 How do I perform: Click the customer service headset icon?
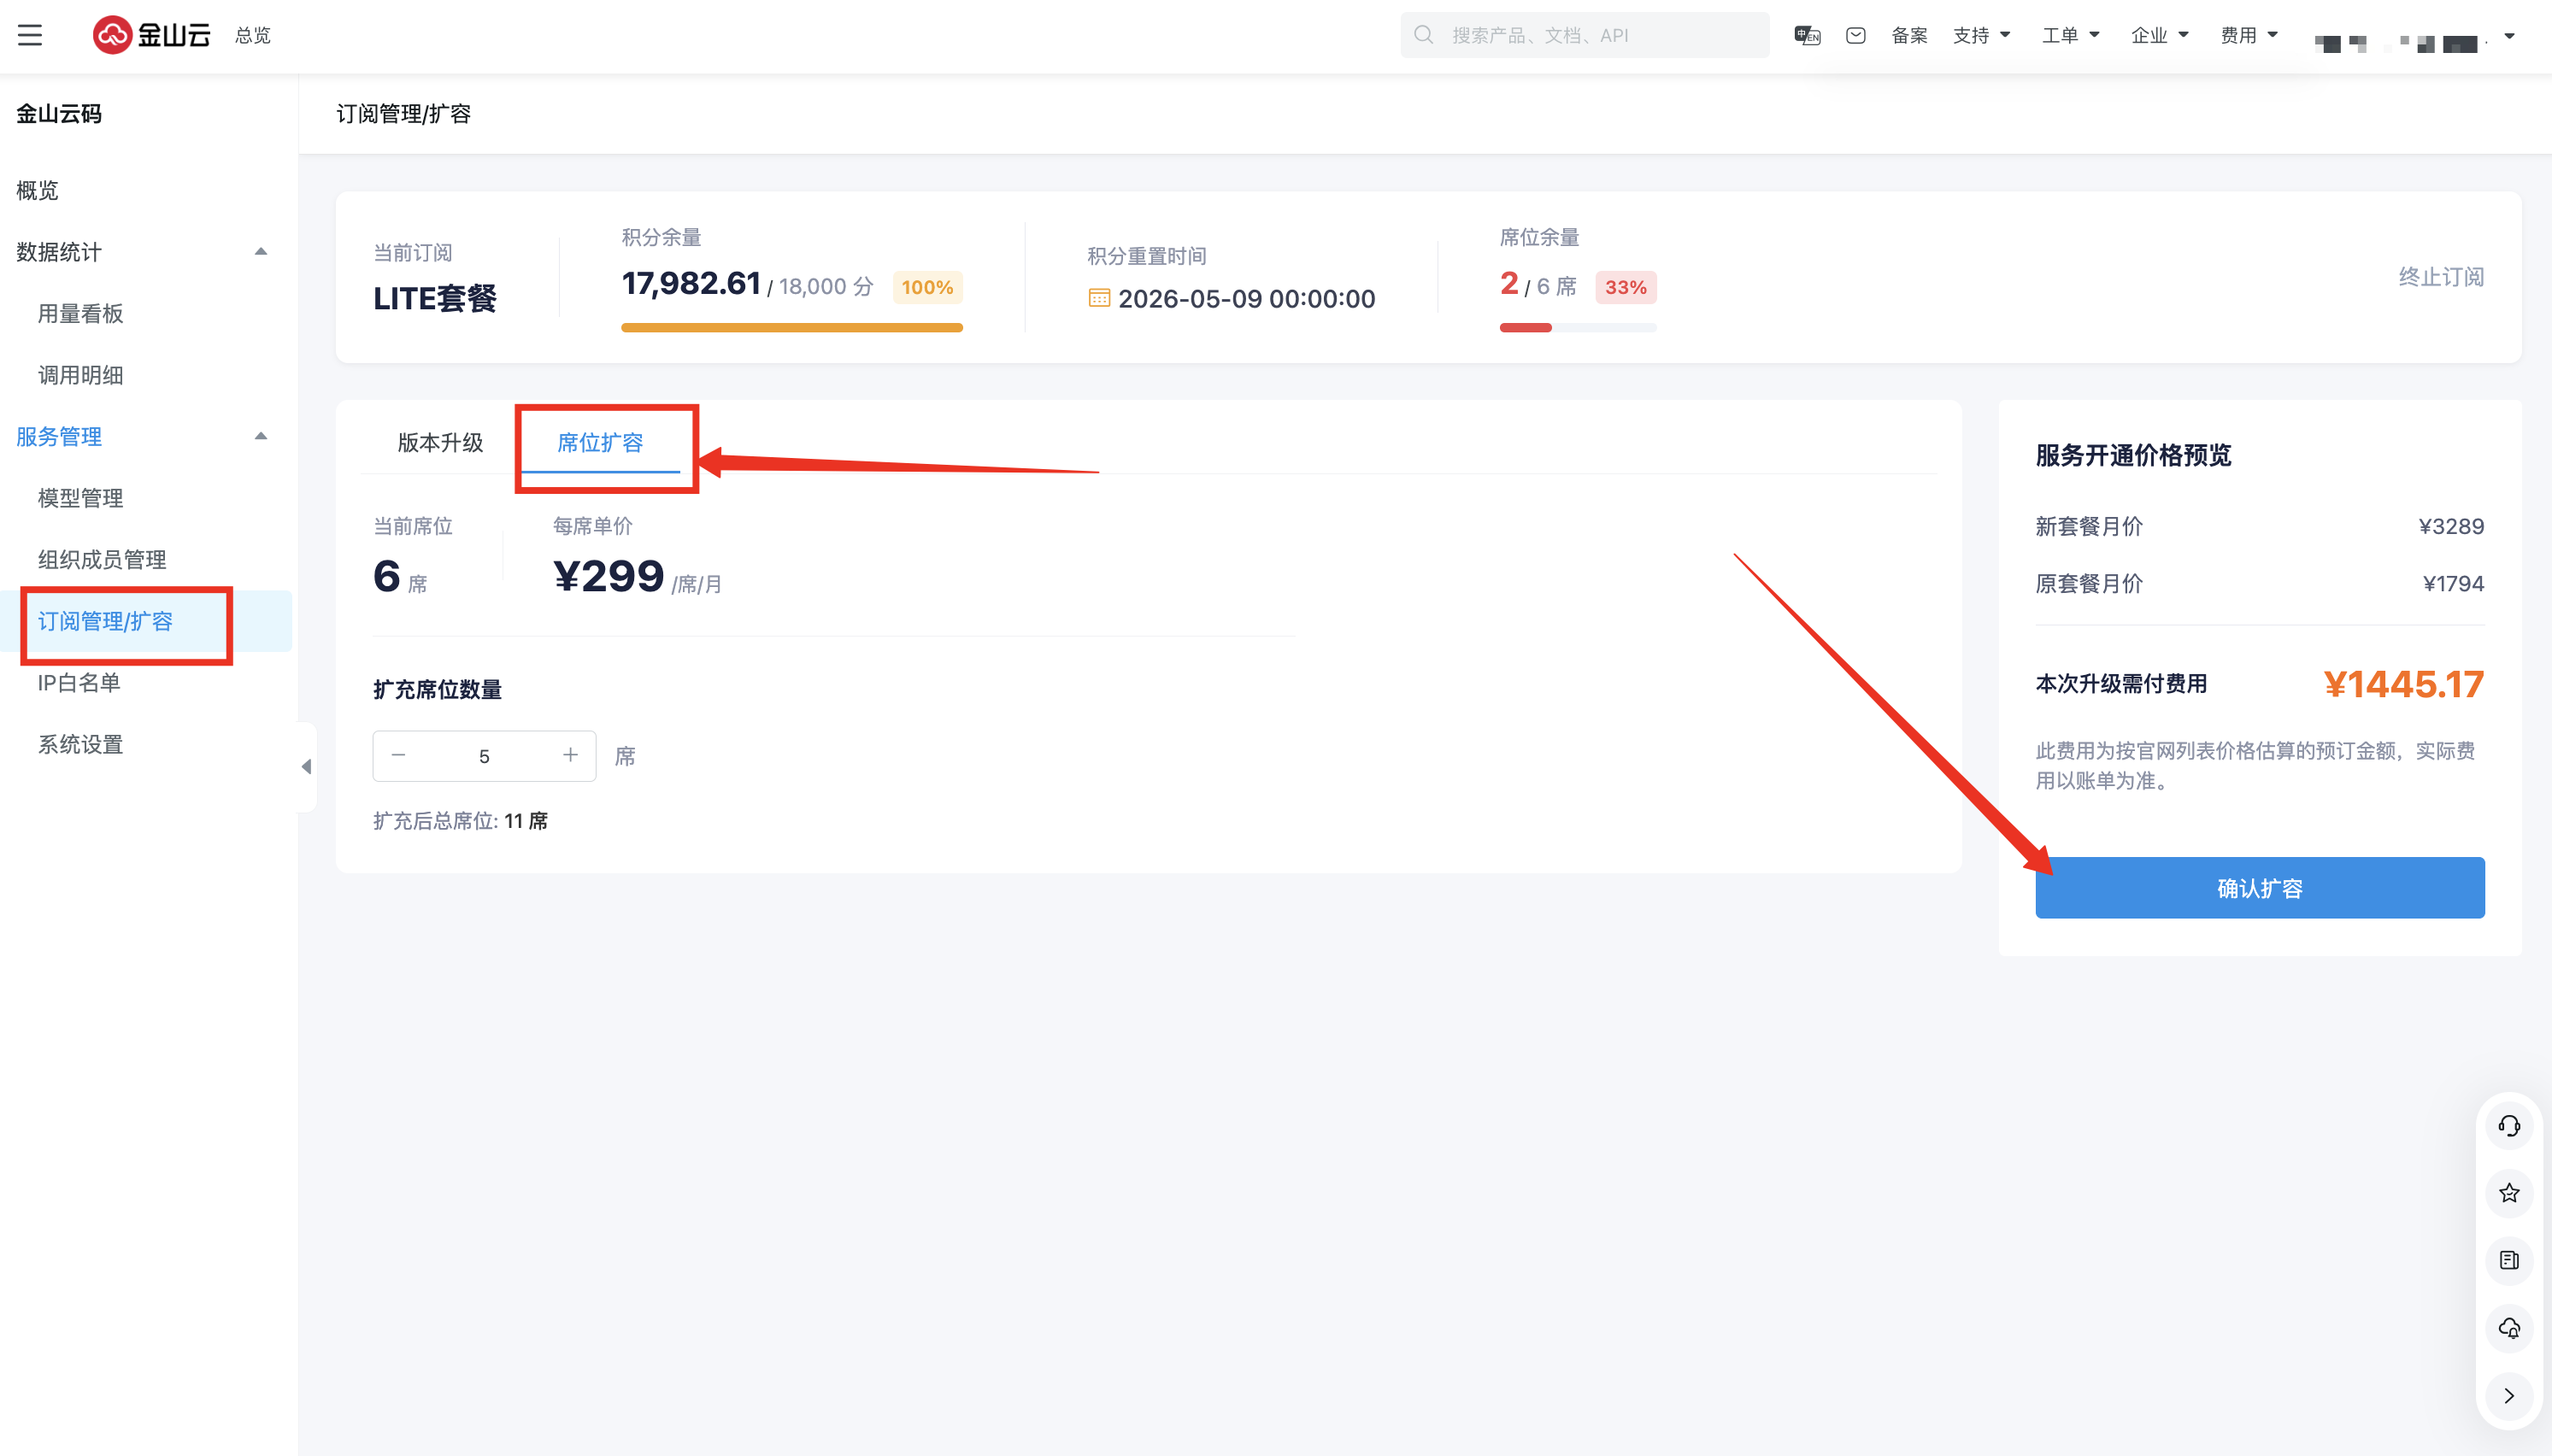tap(2509, 1126)
